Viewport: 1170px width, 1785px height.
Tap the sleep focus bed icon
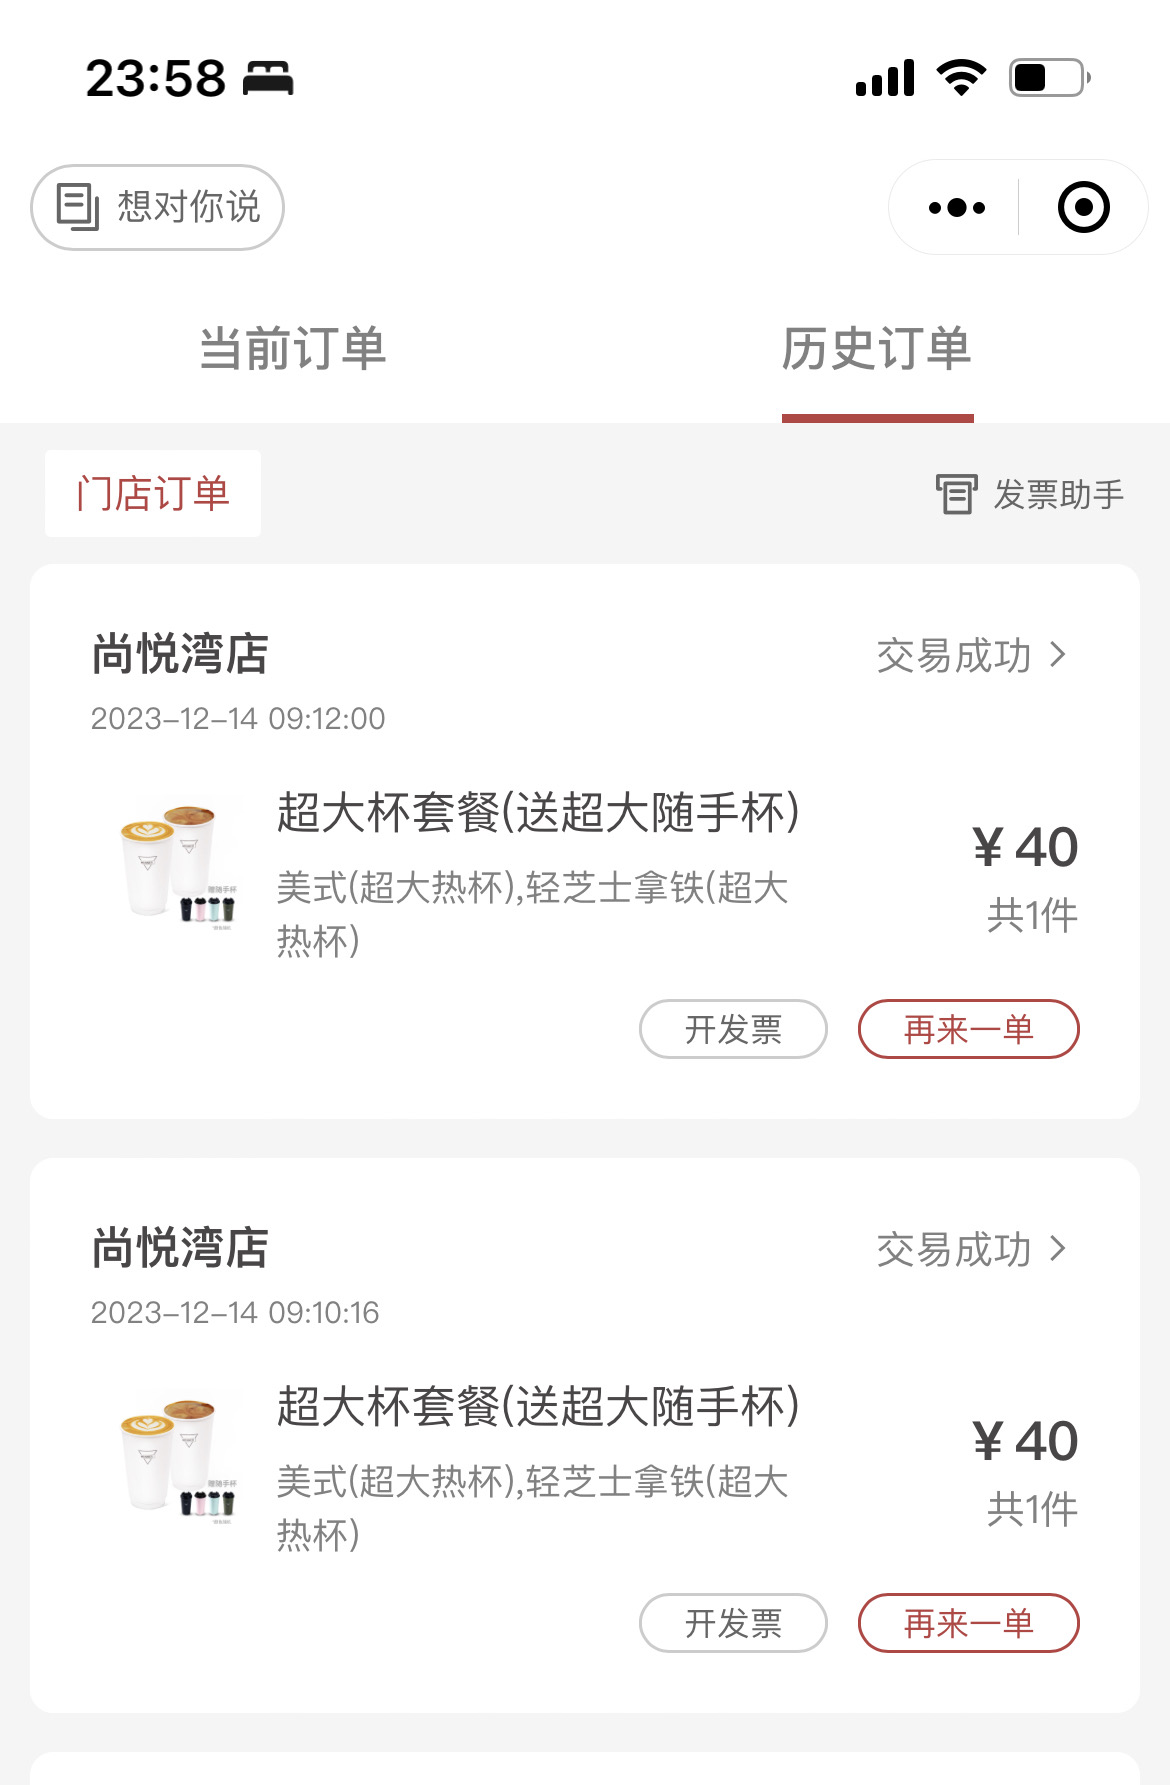[x=268, y=78]
